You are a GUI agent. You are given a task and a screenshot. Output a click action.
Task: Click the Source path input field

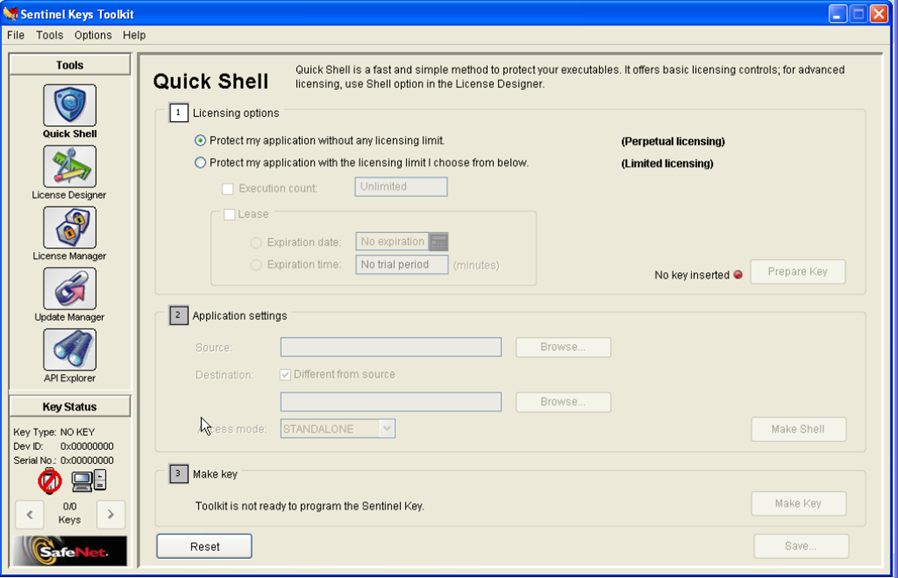(x=390, y=347)
